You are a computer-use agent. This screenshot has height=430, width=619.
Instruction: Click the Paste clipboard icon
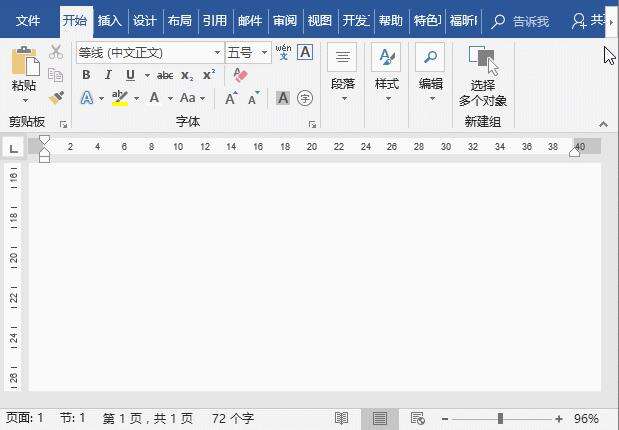pyautogui.click(x=25, y=60)
